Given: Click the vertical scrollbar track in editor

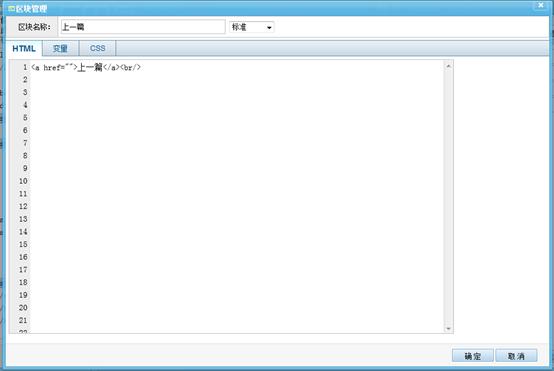Looking at the screenshot, I should pyautogui.click(x=448, y=197).
